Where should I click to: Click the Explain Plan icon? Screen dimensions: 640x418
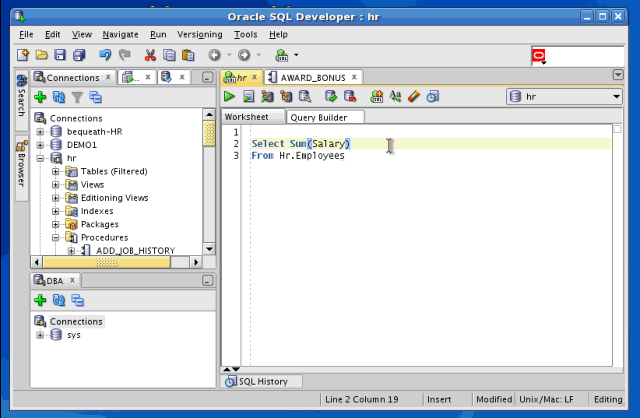click(286, 97)
